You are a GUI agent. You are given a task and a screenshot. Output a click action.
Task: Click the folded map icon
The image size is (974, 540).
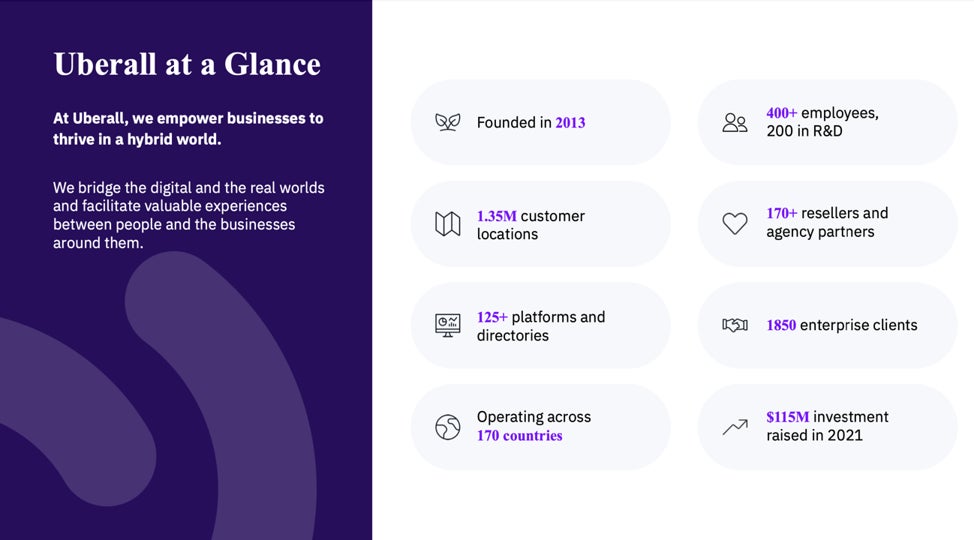(447, 224)
